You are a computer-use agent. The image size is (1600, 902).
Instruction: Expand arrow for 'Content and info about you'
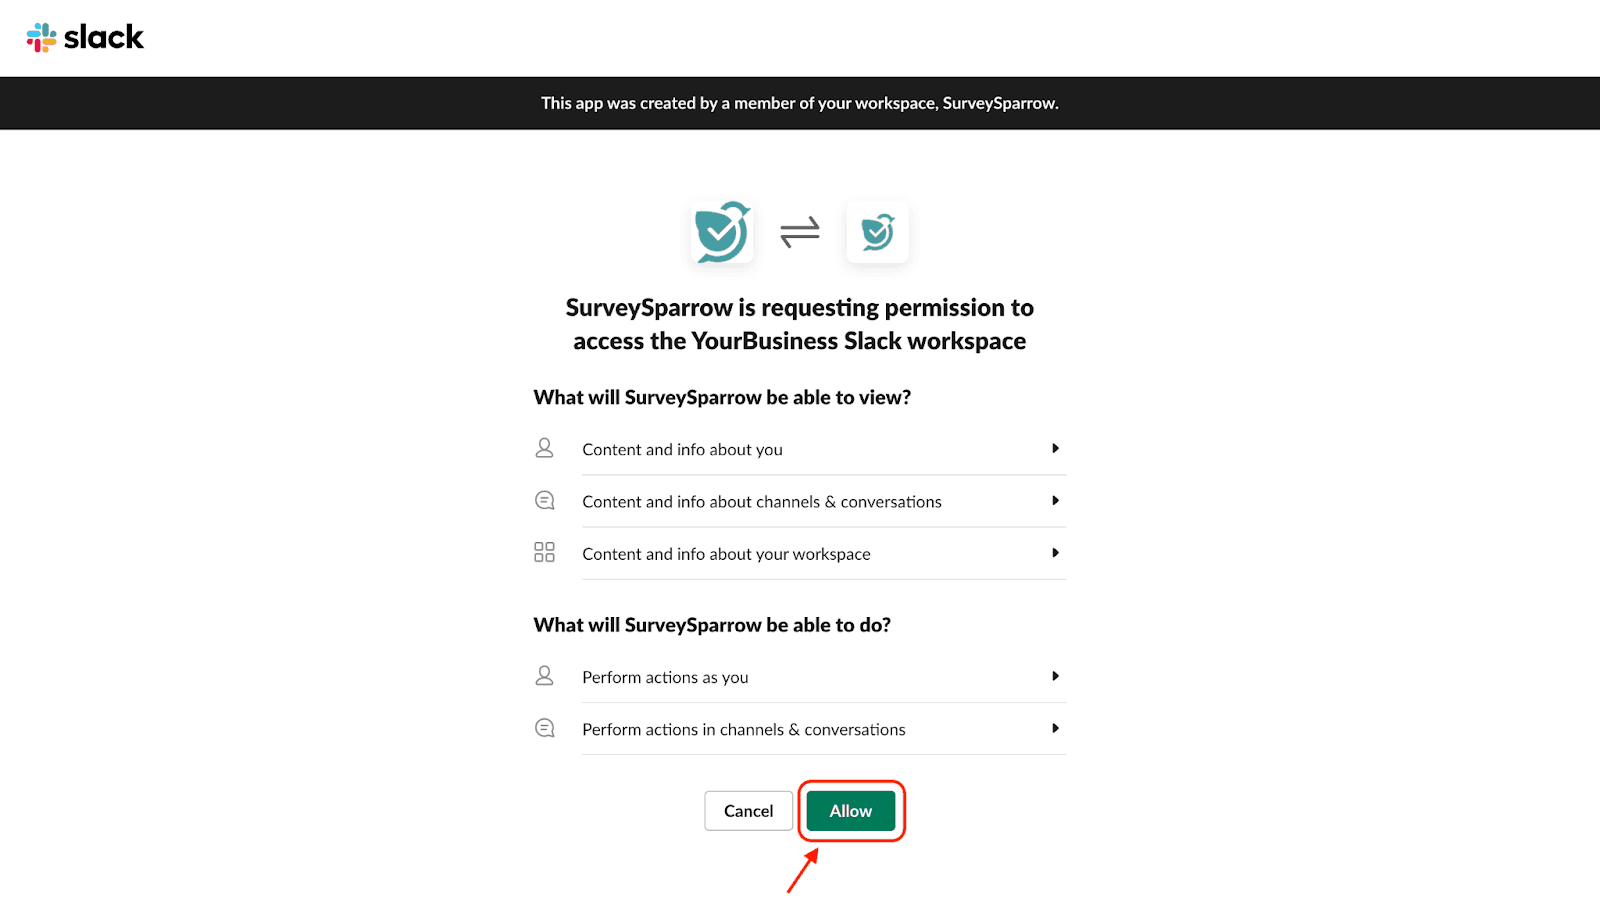click(1055, 449)
